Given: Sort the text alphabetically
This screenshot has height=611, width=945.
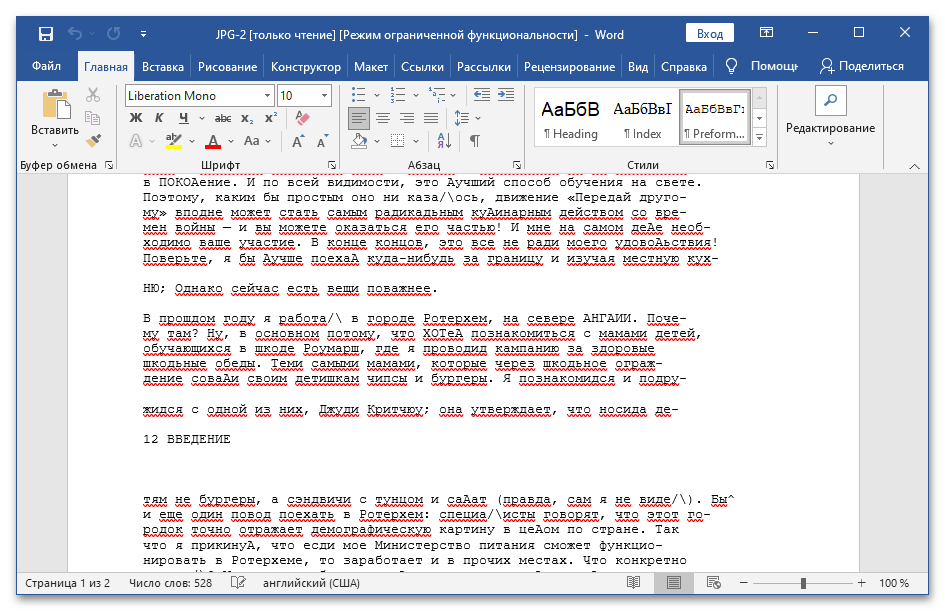Looking at the screenshot, I should click(x=444, y=141).
